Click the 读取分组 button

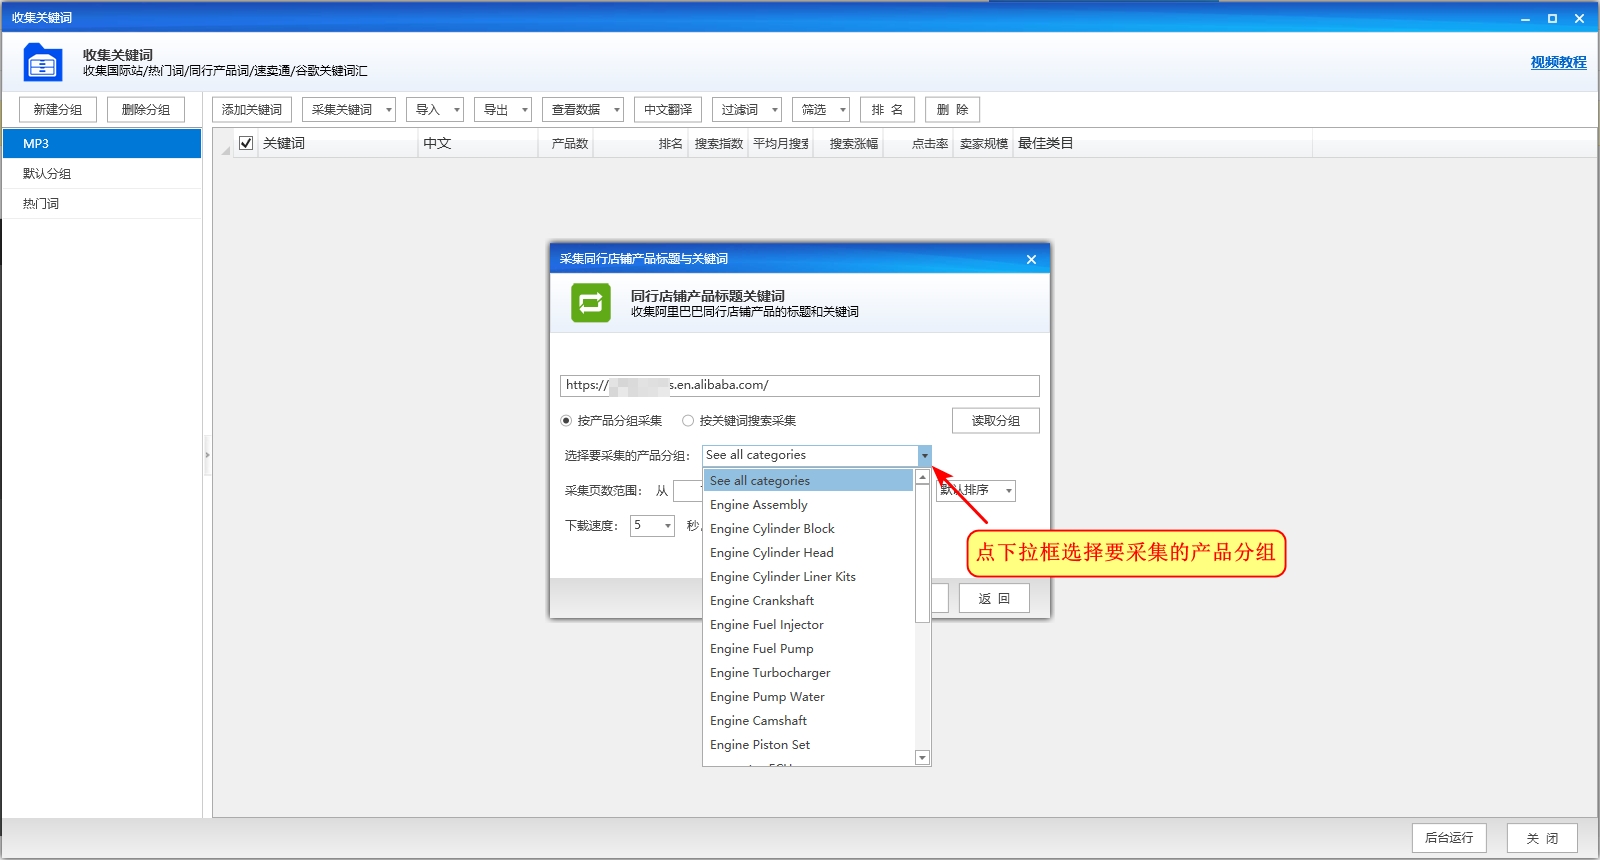pos(995,421)
